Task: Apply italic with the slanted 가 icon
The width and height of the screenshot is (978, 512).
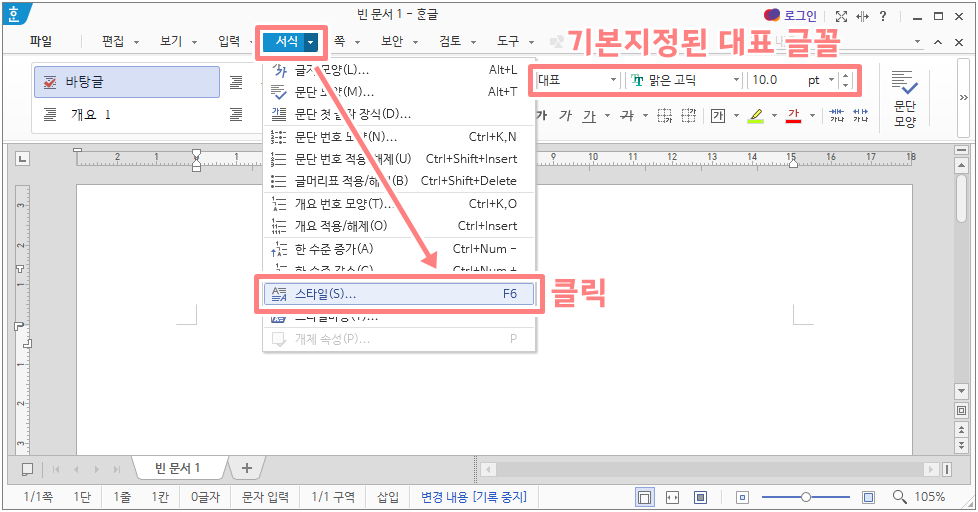Action: (x=565, y=115)
